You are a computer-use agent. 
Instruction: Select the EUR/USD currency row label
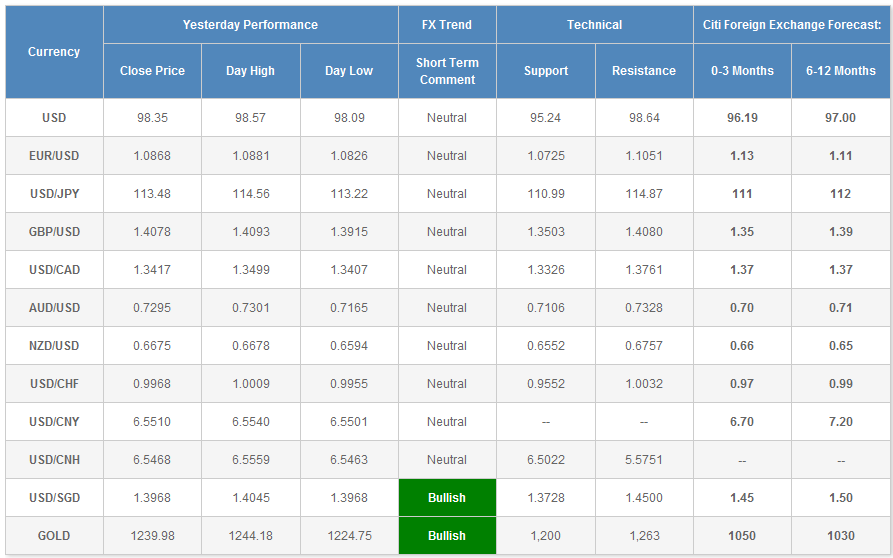tap(54, 156)
